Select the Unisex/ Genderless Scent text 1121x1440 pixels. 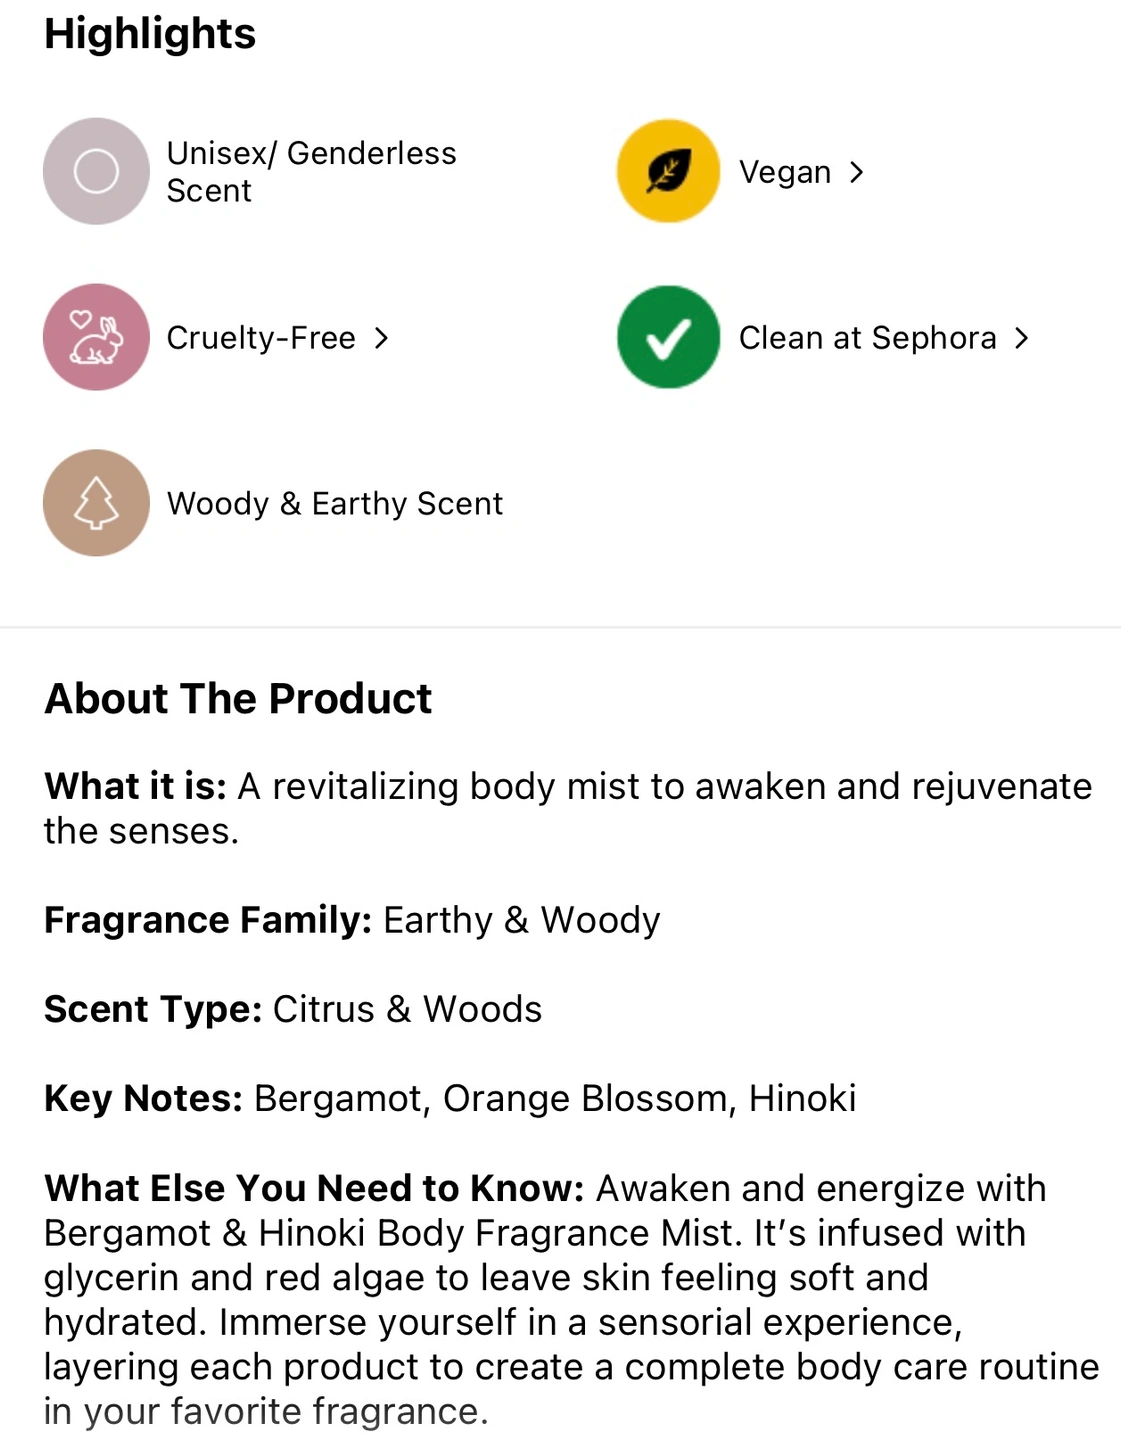point(311,171)
